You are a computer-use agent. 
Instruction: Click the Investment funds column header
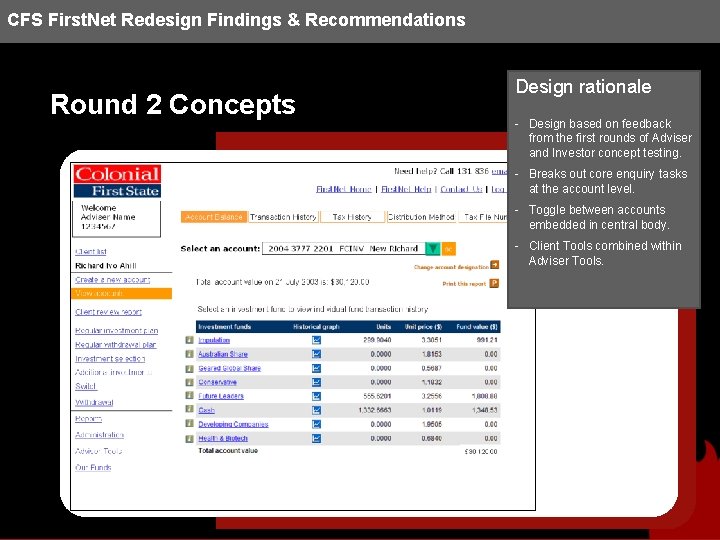coord(225,327)
